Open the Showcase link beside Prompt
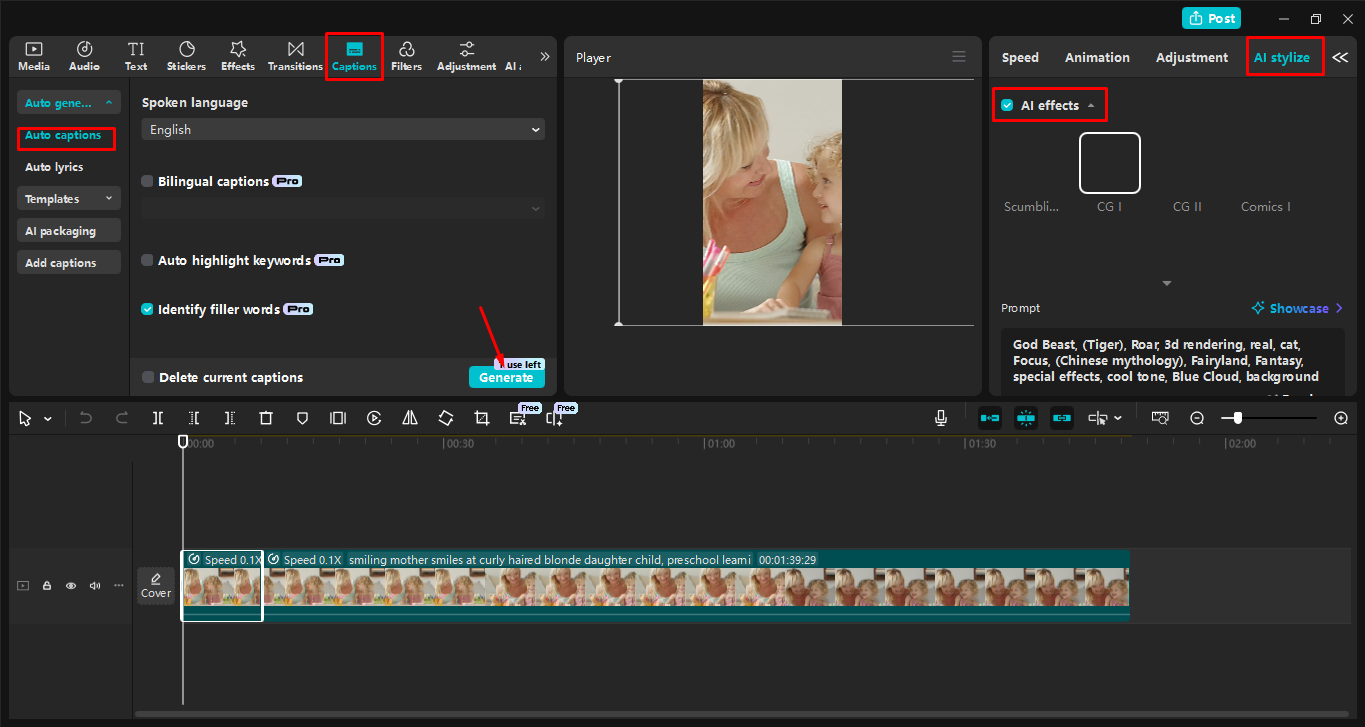The width and height of the screenshot is (1365, 727). tap(1297, 308)
